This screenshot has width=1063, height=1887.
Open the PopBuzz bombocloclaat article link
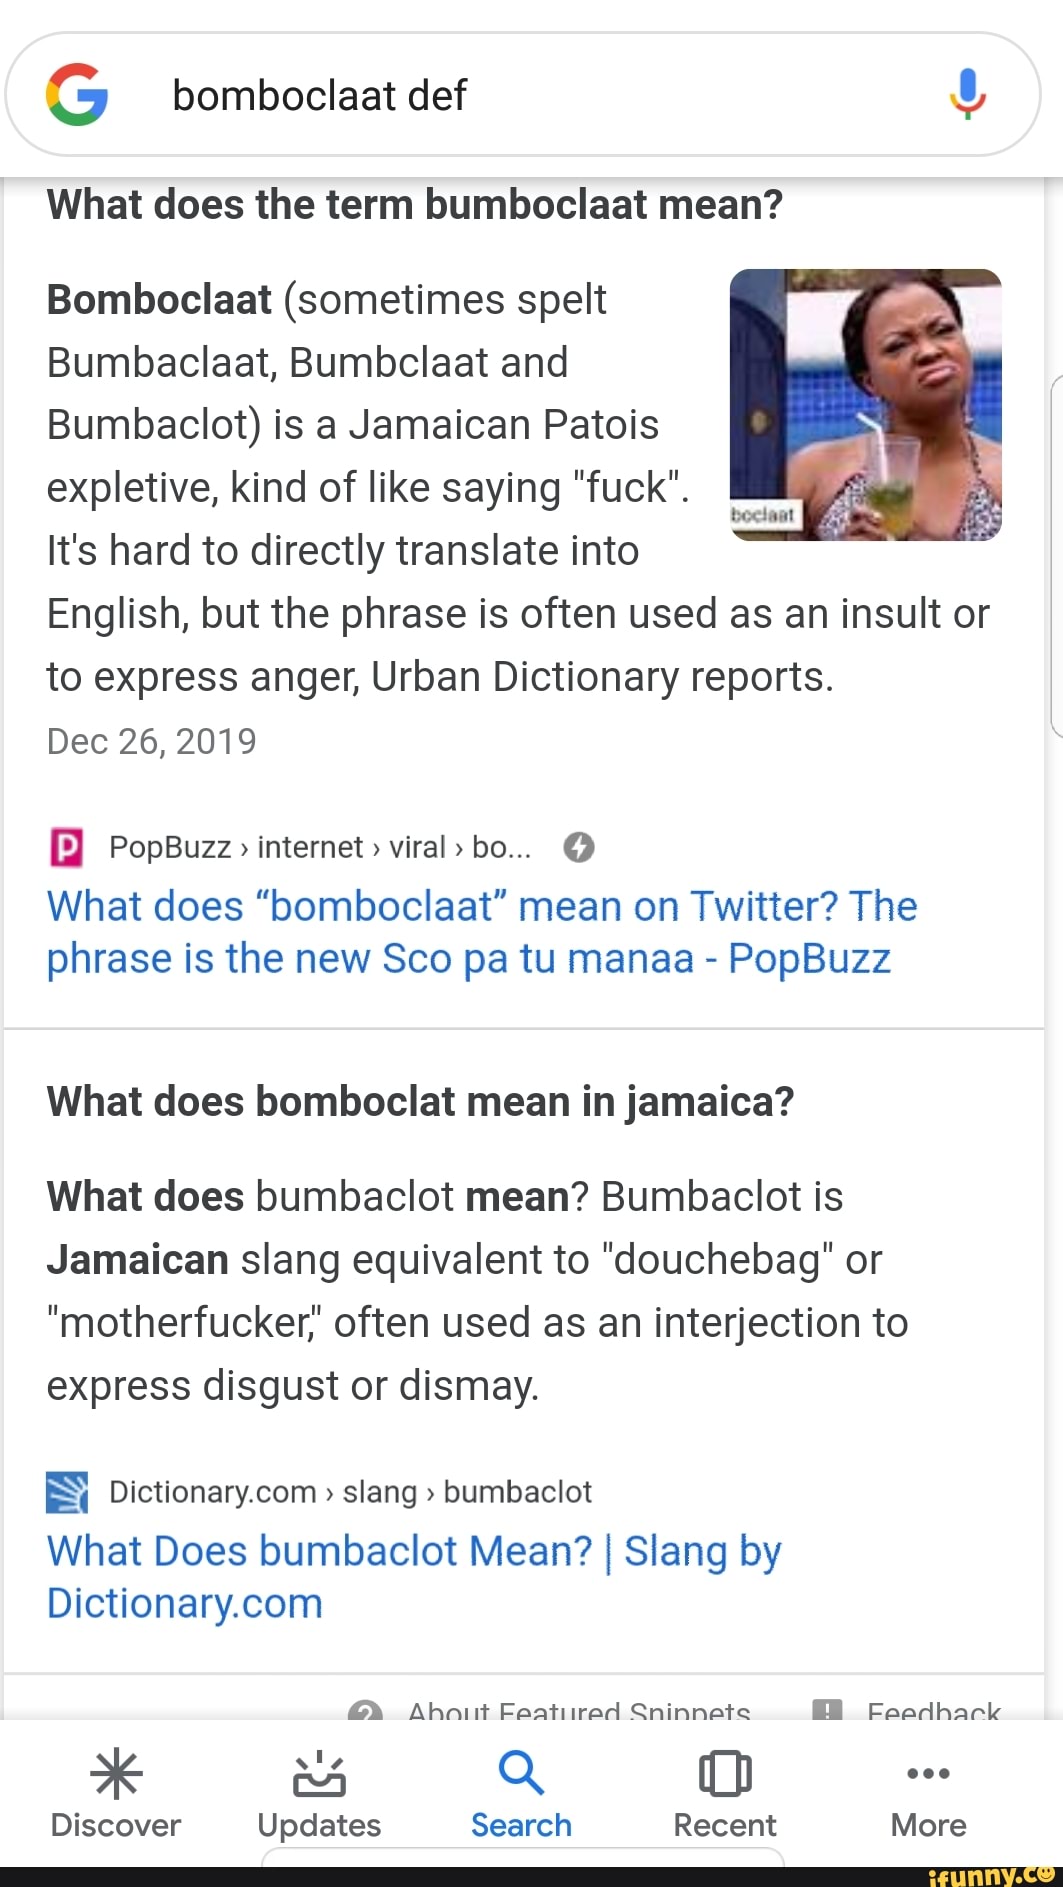point(481,932)
